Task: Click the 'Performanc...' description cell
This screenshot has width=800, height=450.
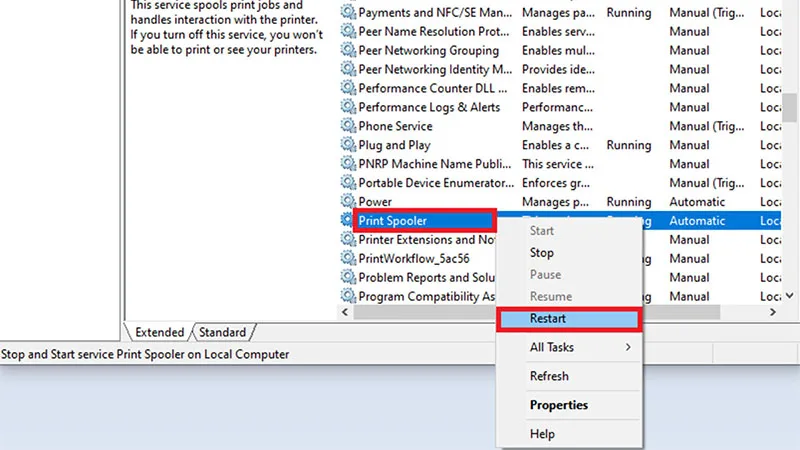Action: (557, 107)
